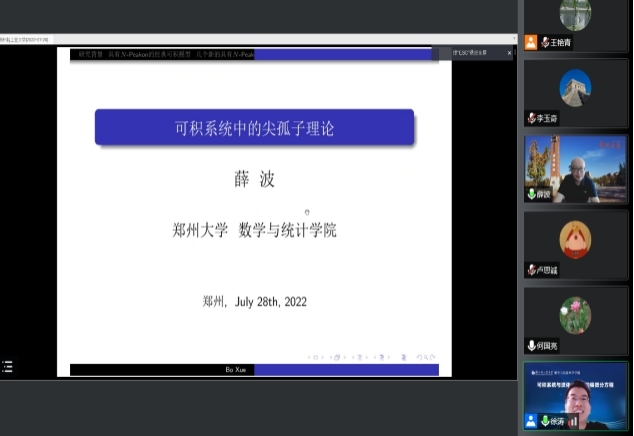This screenshot has height=436, width=634.
Task: Click 王艳青's orange host badge icon
Action: (531, 43)
